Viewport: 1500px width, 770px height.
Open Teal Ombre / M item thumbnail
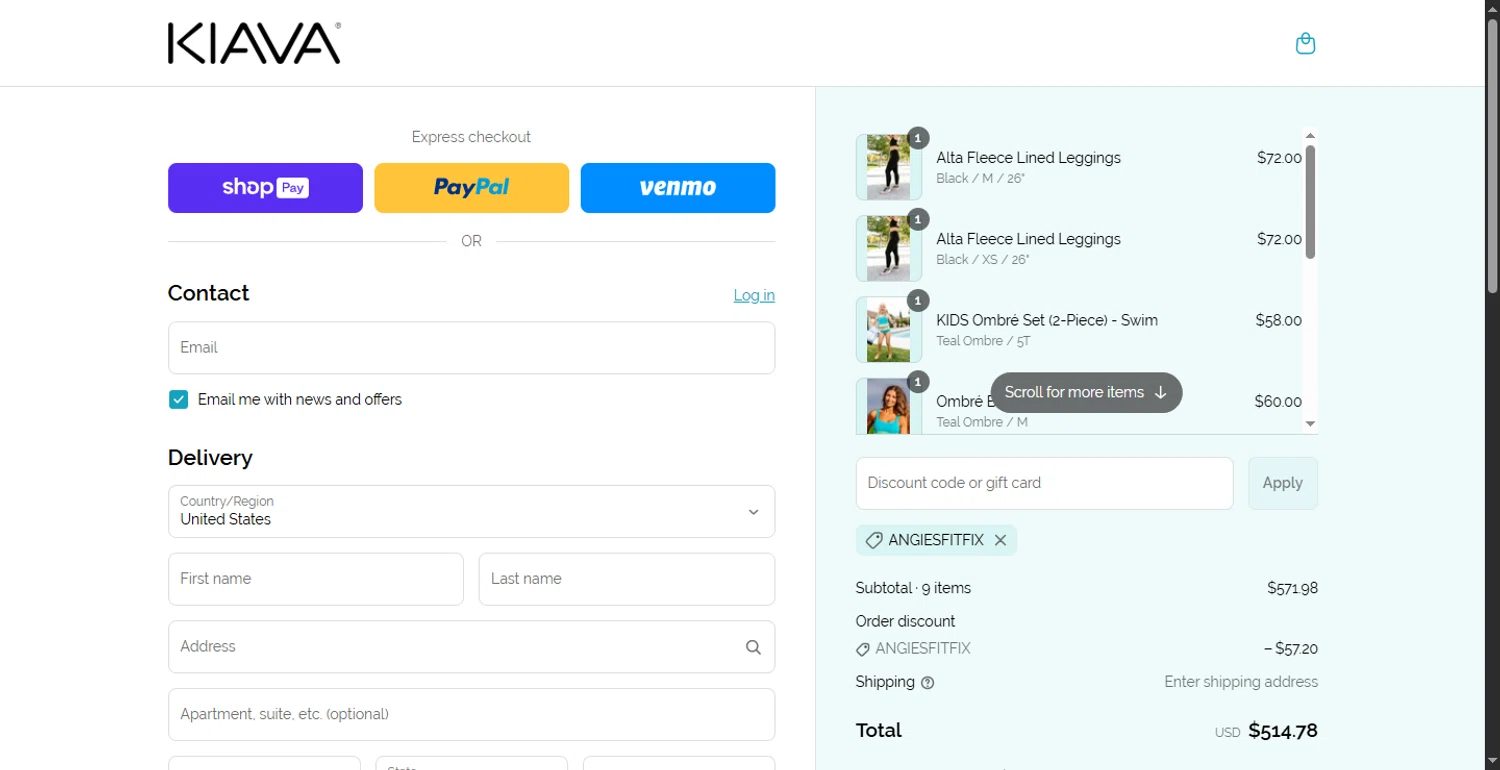(888, 405)
